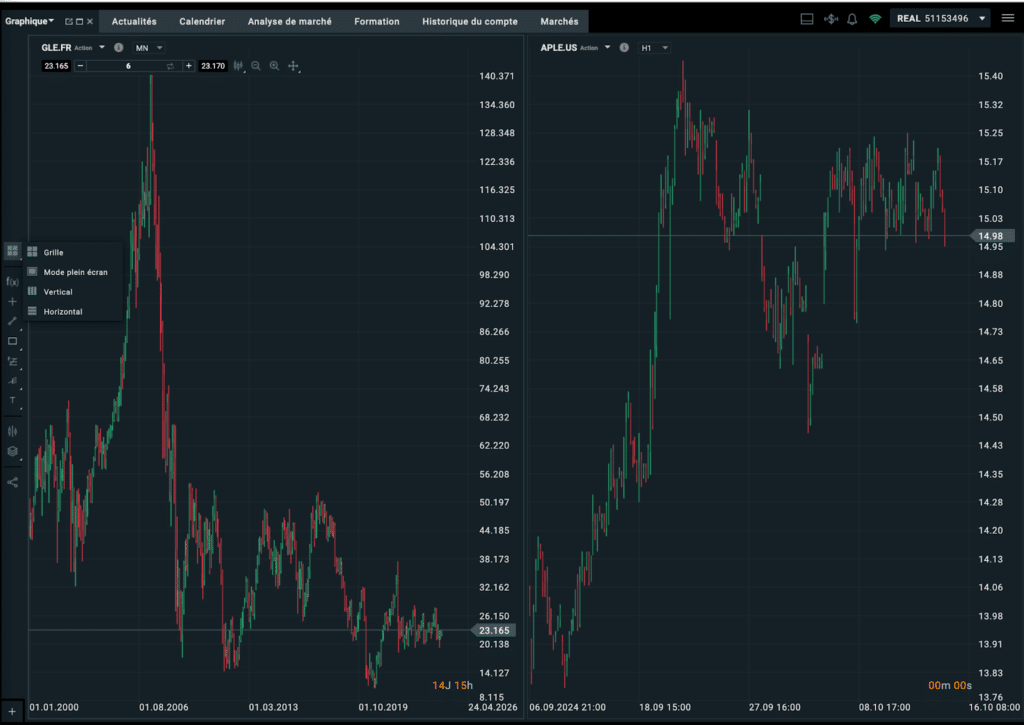The width and height of the screenshot is (1024, 725).
Task: Sell GLE.FR at 23.165
Action: [x=56, y=66]
